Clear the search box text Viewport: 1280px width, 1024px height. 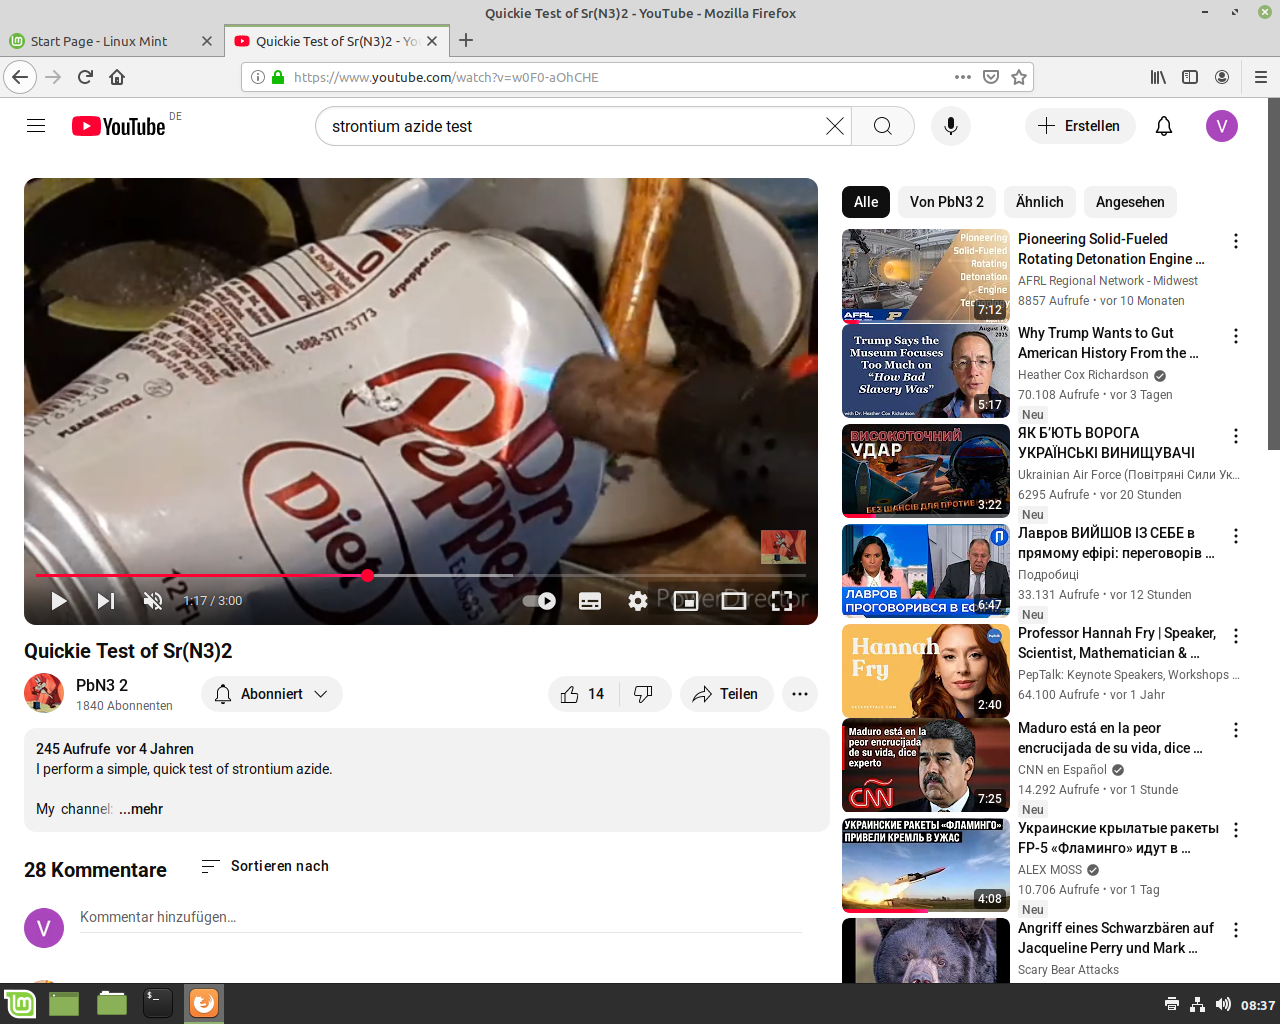[834, 126]
